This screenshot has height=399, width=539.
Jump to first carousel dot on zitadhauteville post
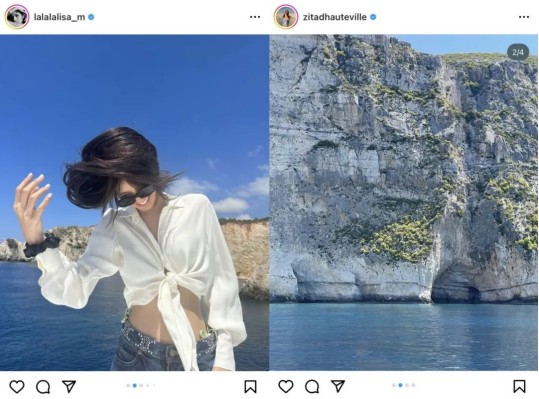(394, 385)
